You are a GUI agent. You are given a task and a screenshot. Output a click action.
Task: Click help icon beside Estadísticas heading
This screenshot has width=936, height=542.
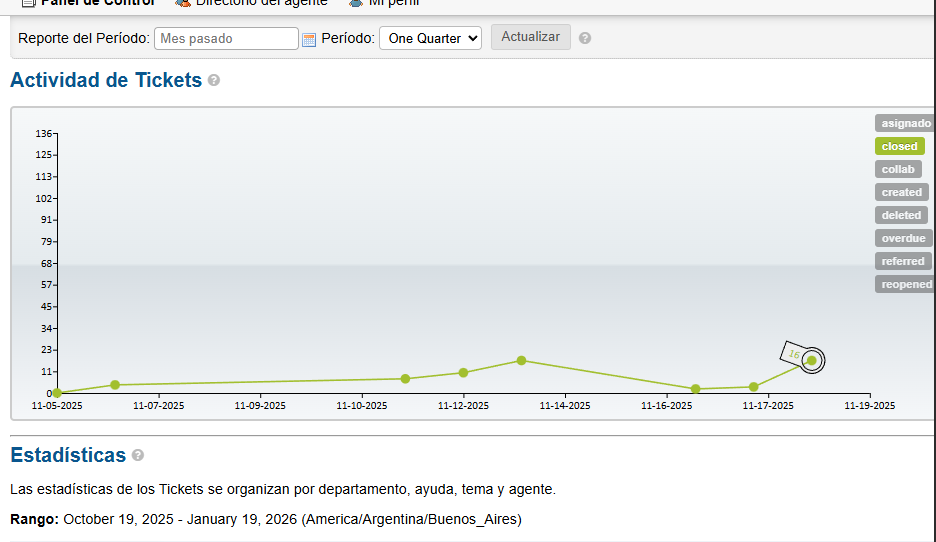click(138, 455)
